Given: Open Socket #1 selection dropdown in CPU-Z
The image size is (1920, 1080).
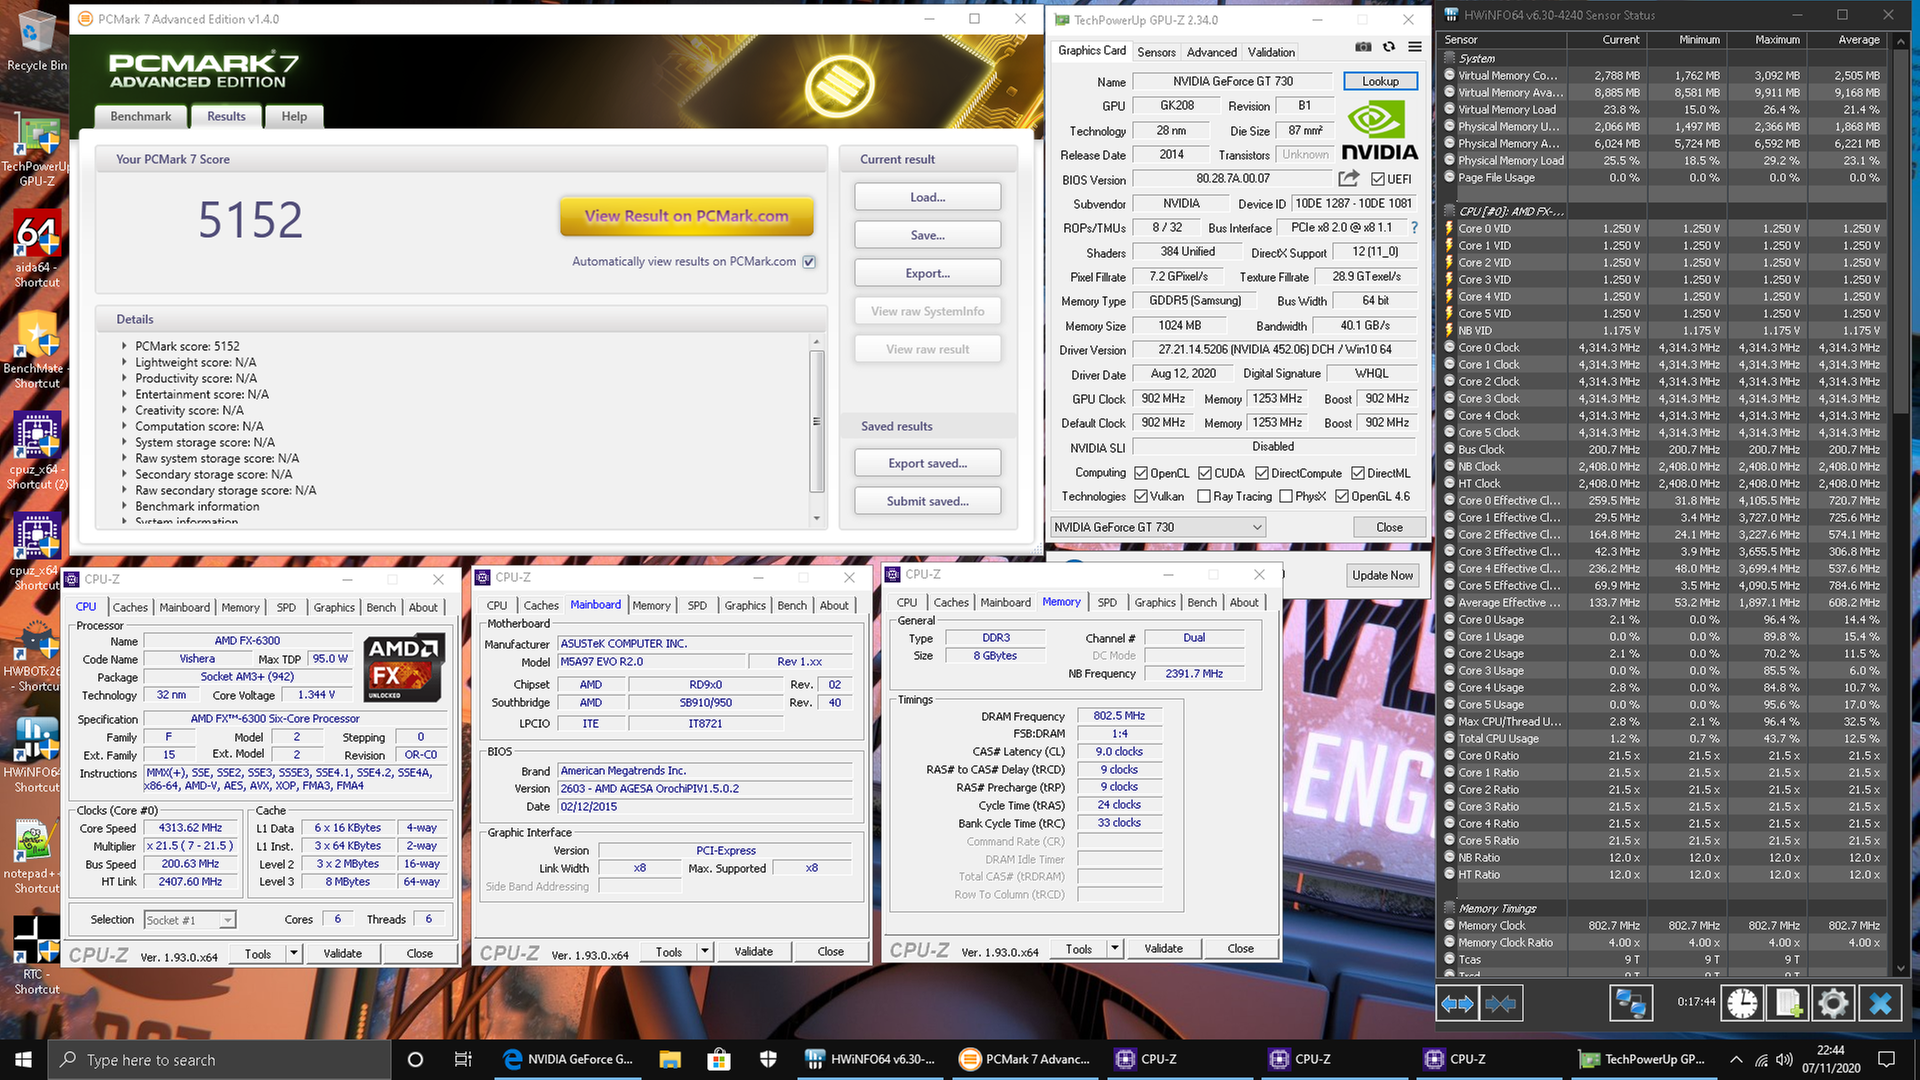Looking at the screenshot, I should (190, 920).
